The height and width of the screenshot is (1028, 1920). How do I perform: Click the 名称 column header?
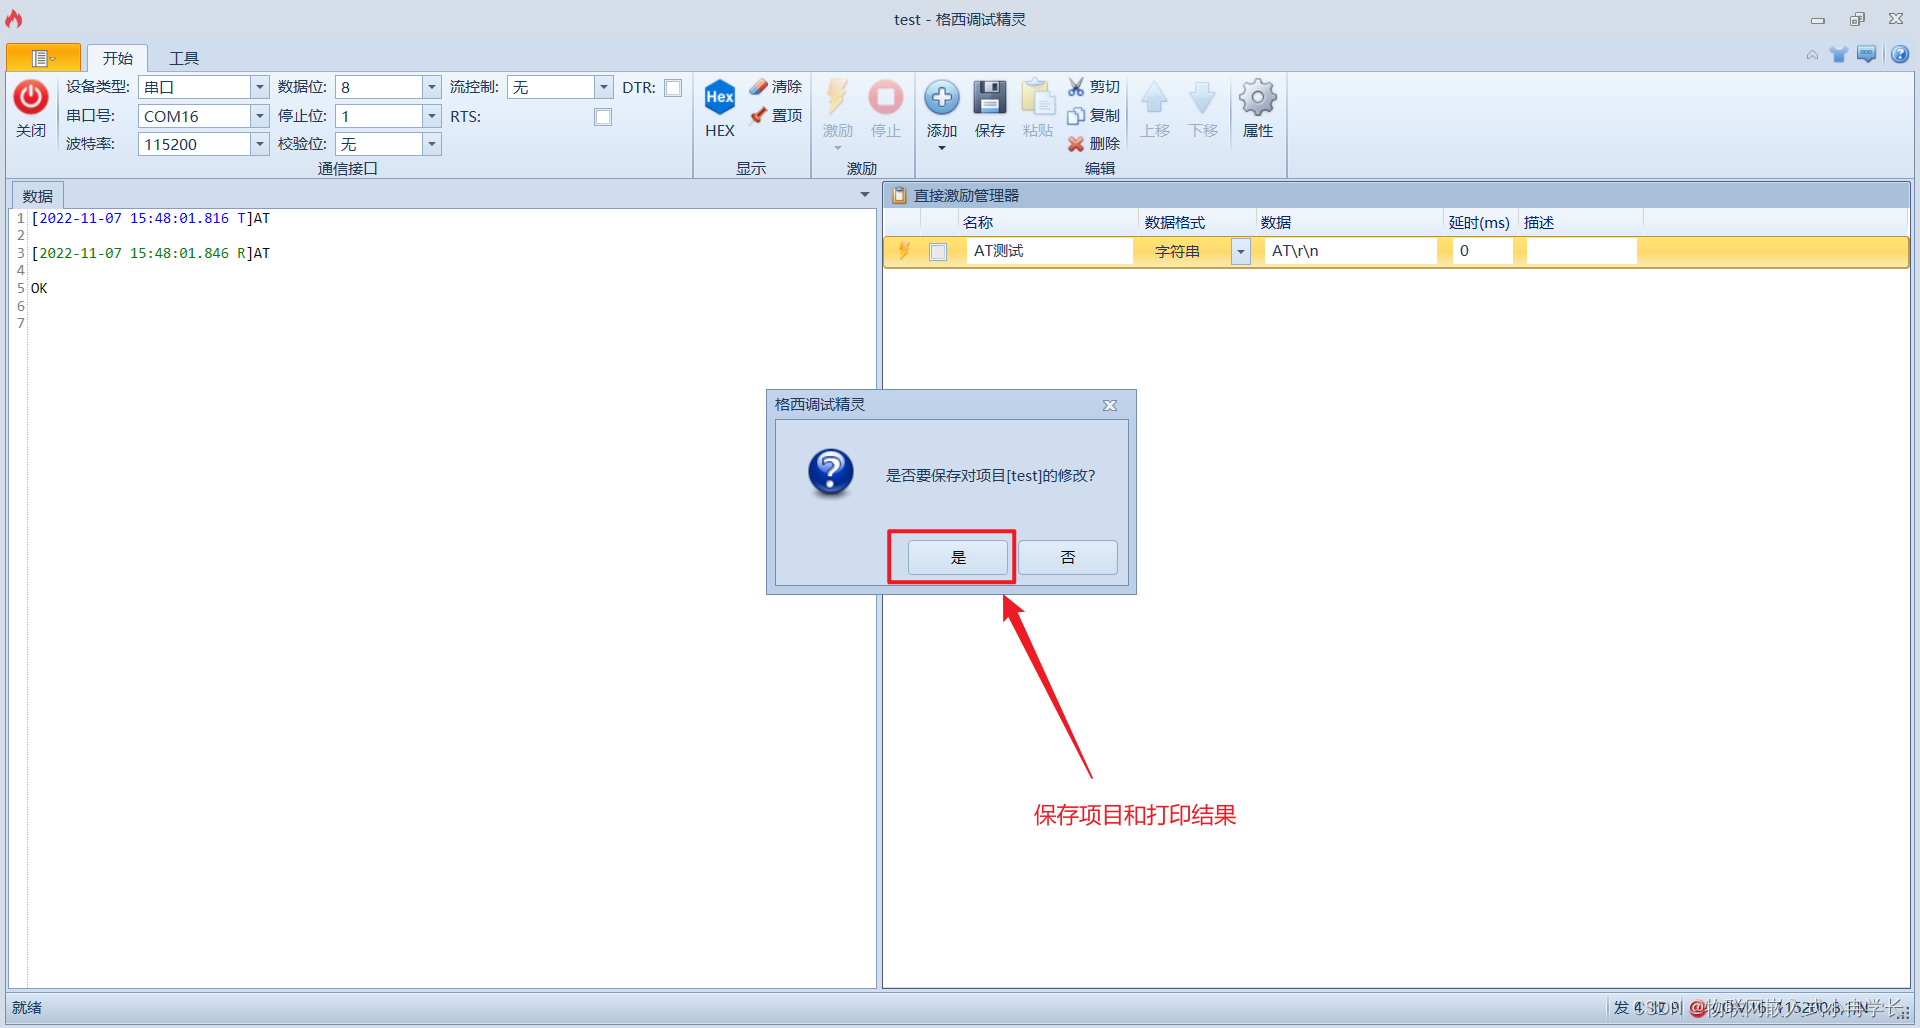pos(1048,222)
